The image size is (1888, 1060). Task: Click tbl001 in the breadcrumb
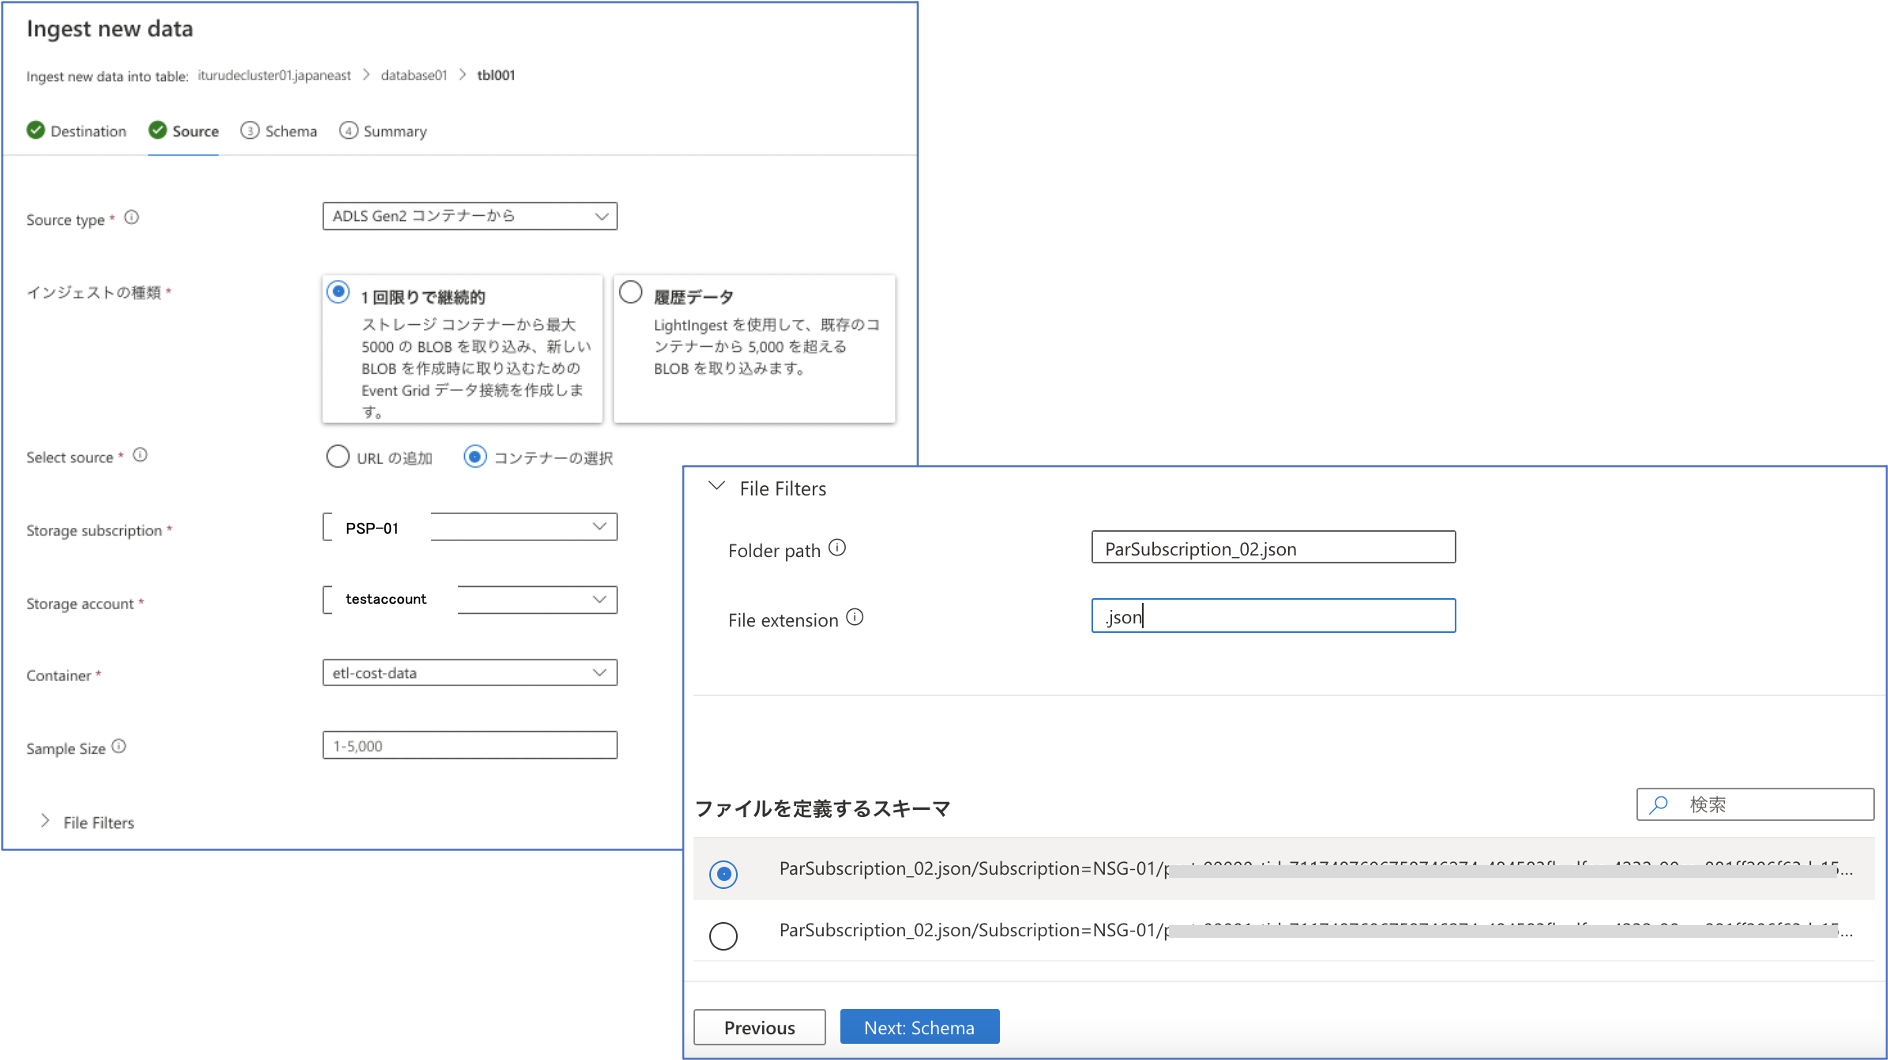pyautogui.click(x=496, y=76)
